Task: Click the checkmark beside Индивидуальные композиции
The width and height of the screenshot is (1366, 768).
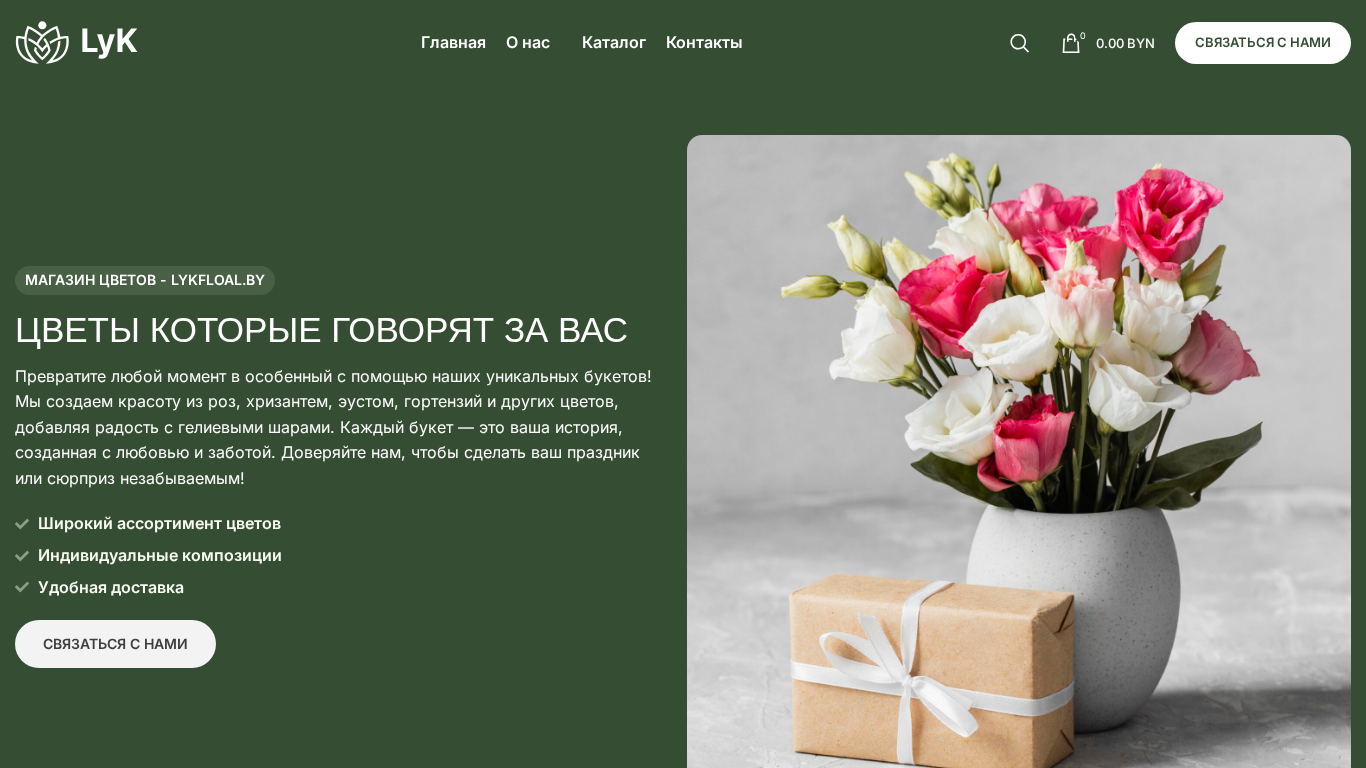Action: coord(22,556)
